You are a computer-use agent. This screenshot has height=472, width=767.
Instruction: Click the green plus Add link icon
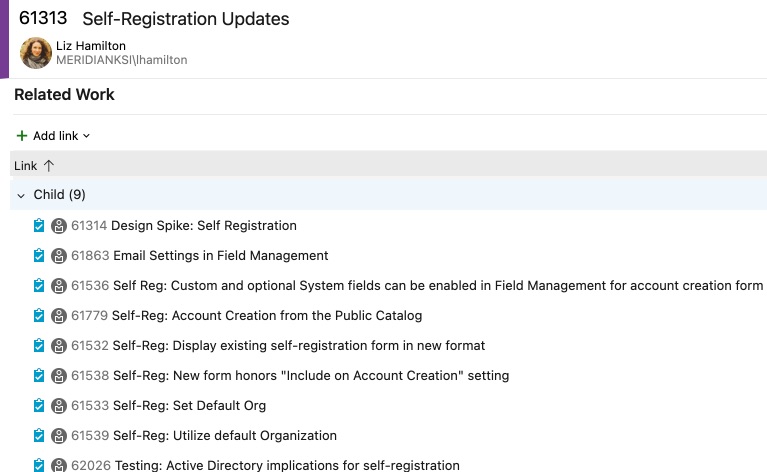[22, 135]
